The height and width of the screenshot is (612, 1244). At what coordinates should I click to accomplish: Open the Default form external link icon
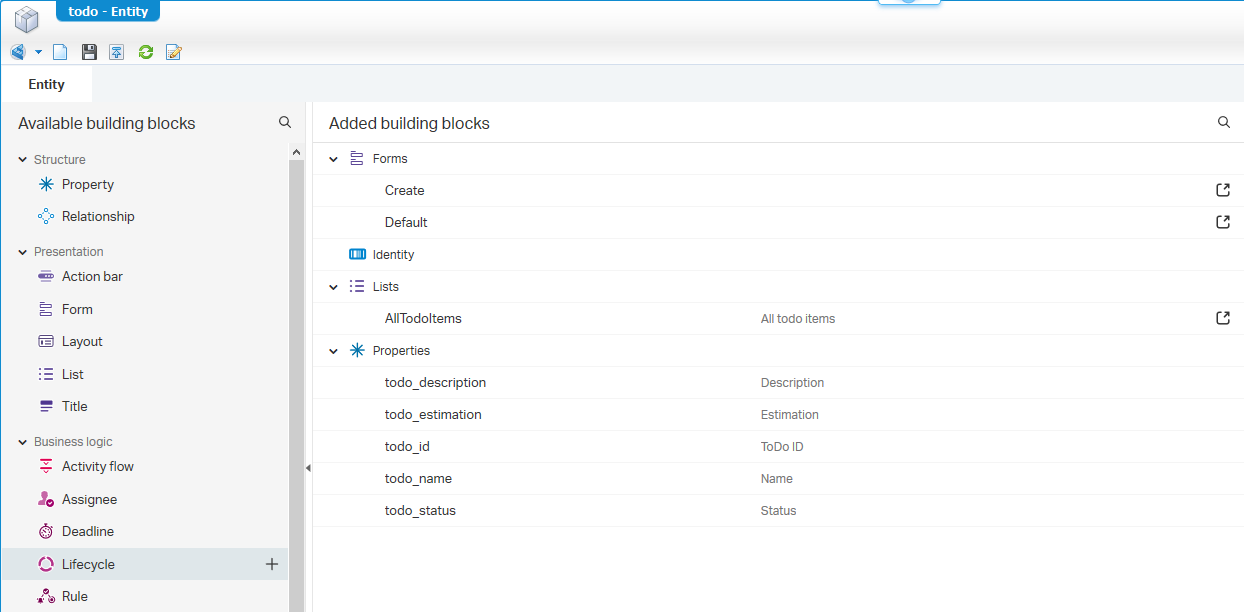[1223, 222]
